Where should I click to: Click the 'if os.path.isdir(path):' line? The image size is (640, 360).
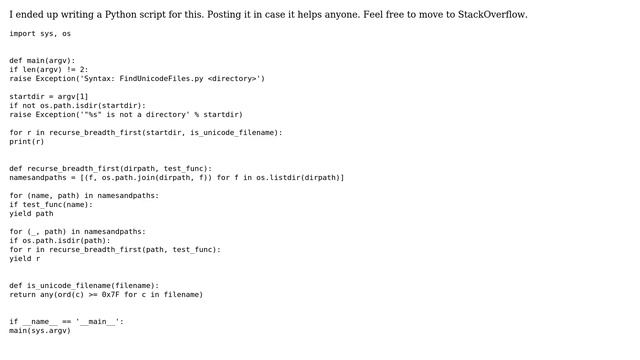(60, 240)
